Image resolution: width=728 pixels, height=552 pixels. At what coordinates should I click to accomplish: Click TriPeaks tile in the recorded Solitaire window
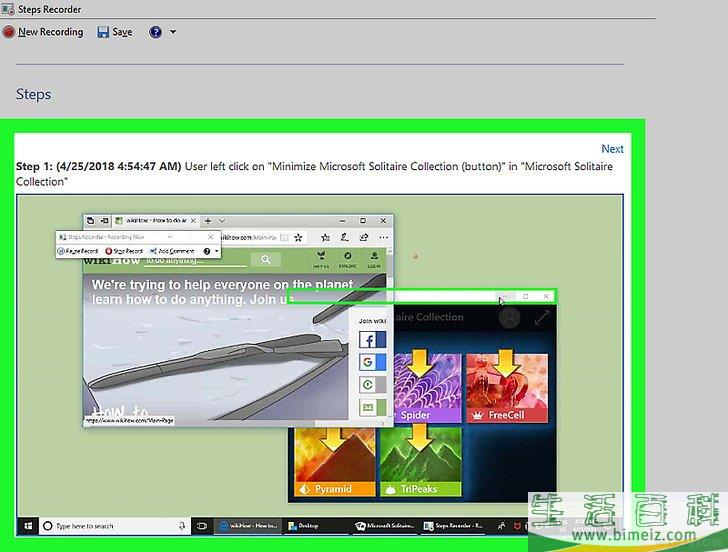[x=421, y=462]
